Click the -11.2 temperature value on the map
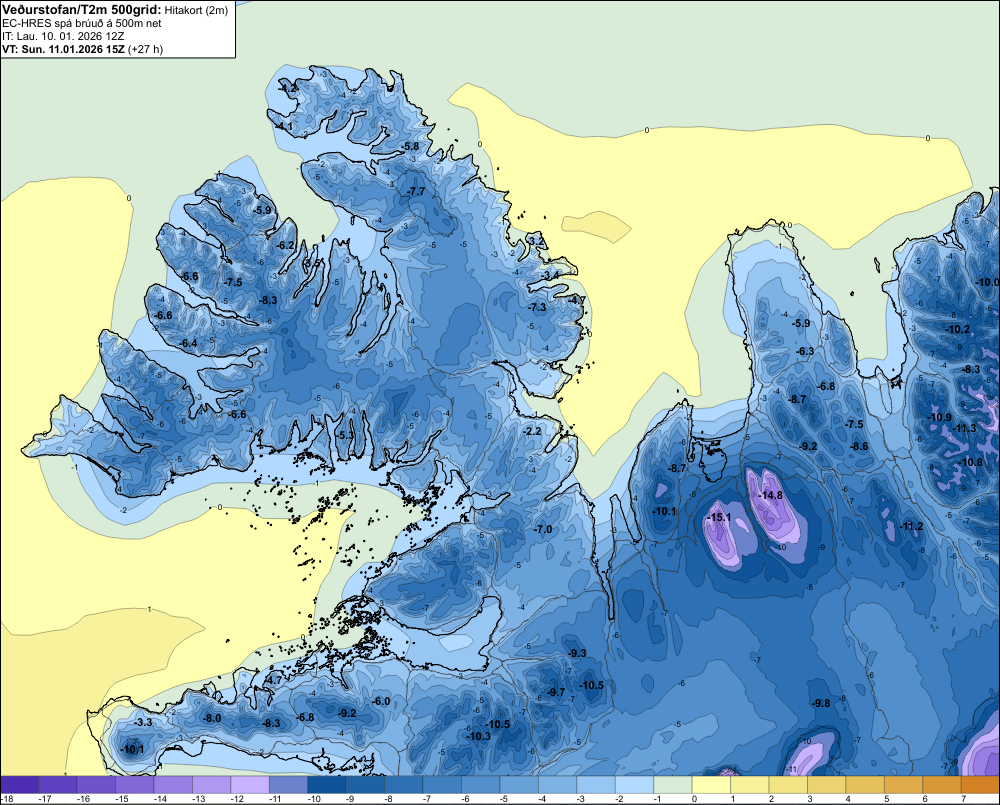This screenshot has width=1000, height=805. (x=911, y=526)
